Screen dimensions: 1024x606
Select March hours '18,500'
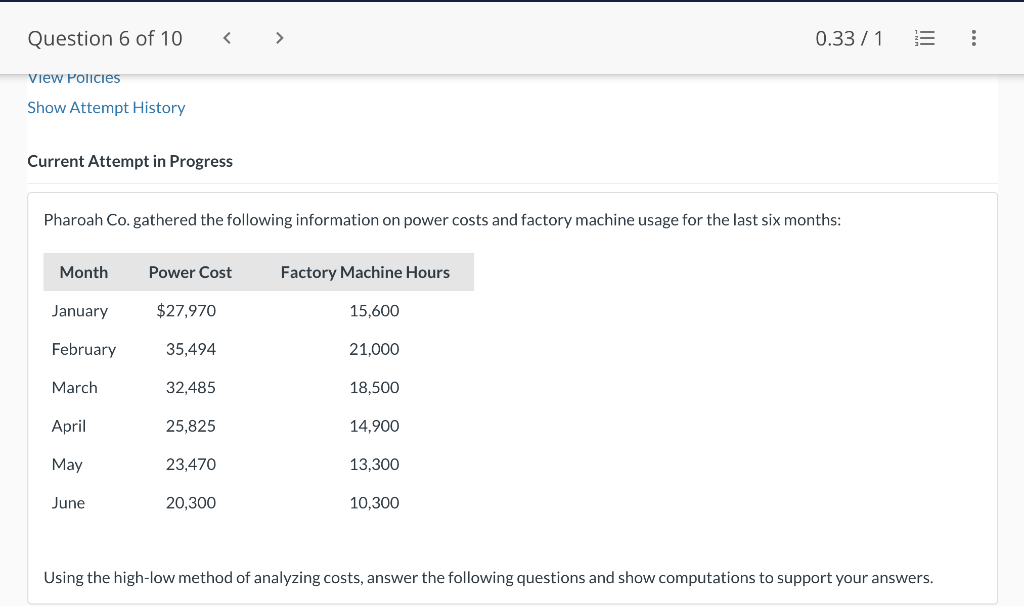coord(374,388)
